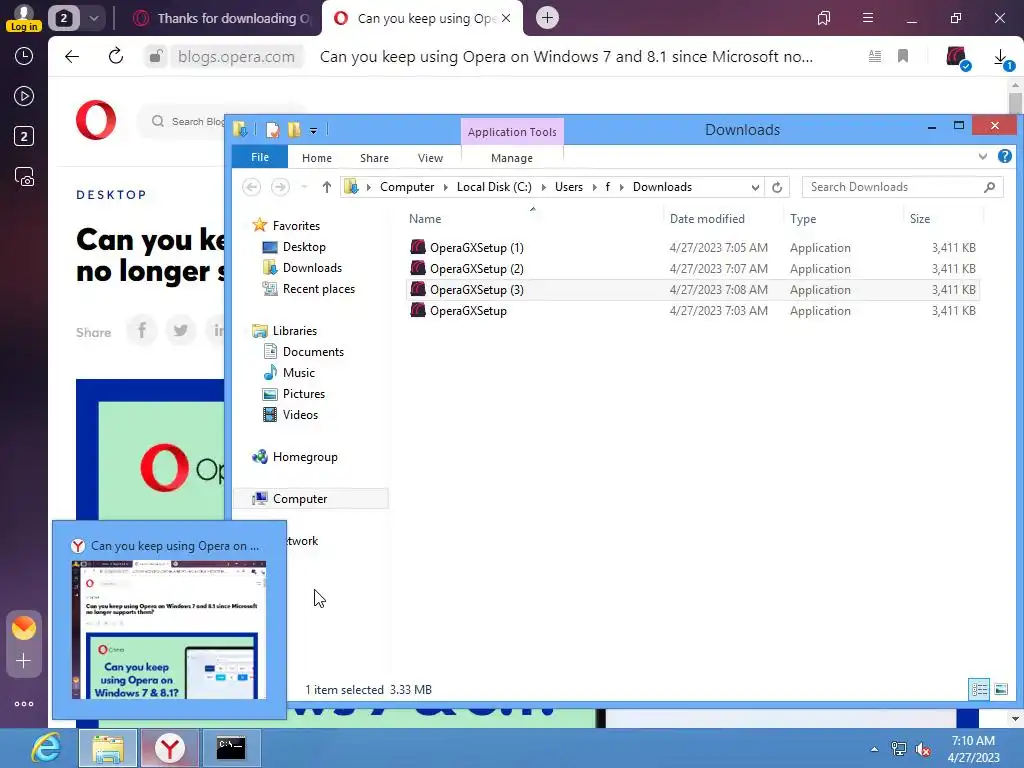Open Internet Explorer from the taskbar
1024x768 pixels.
tap(47, 748)
